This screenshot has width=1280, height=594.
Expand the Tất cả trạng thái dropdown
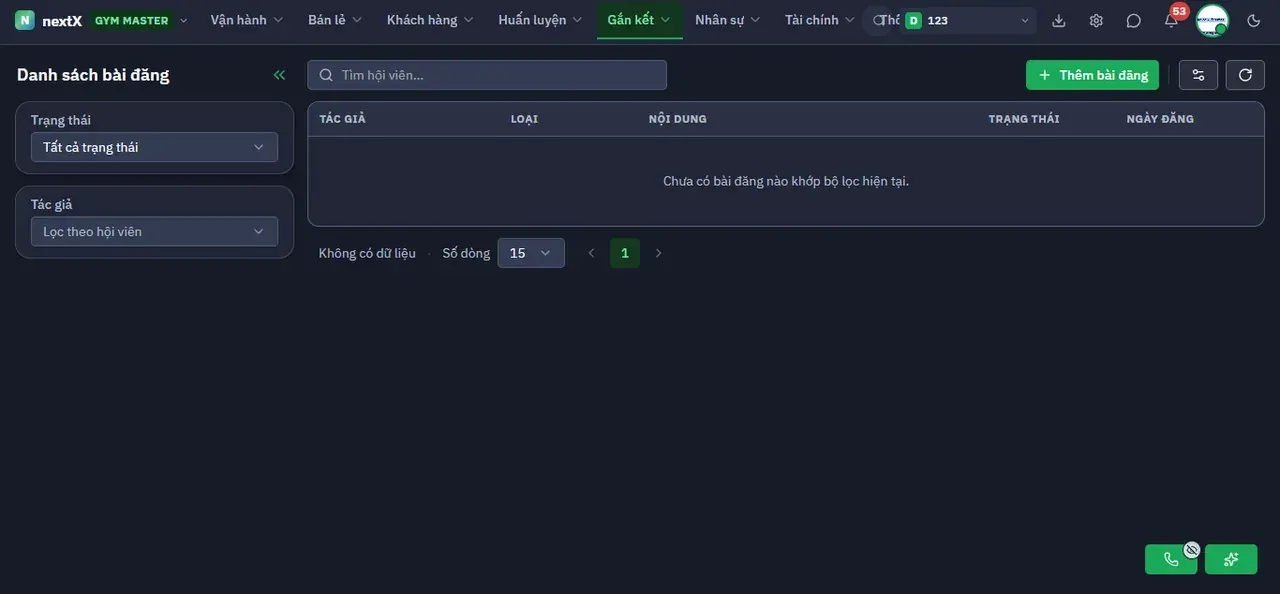[x=154, y=147]
